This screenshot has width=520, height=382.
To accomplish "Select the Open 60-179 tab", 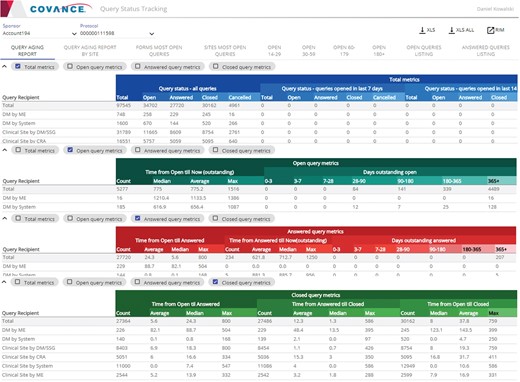I will [x=344, y=51].
